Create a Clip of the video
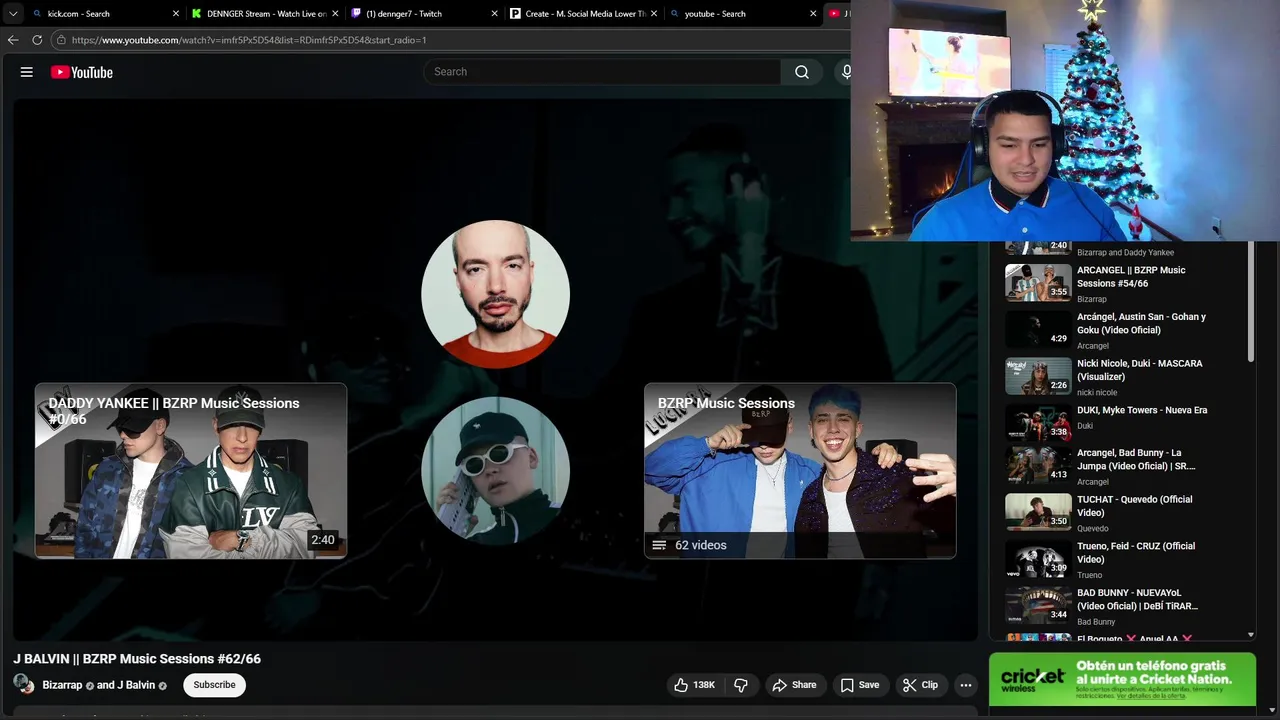1280x720 pixels. (920, 685)
